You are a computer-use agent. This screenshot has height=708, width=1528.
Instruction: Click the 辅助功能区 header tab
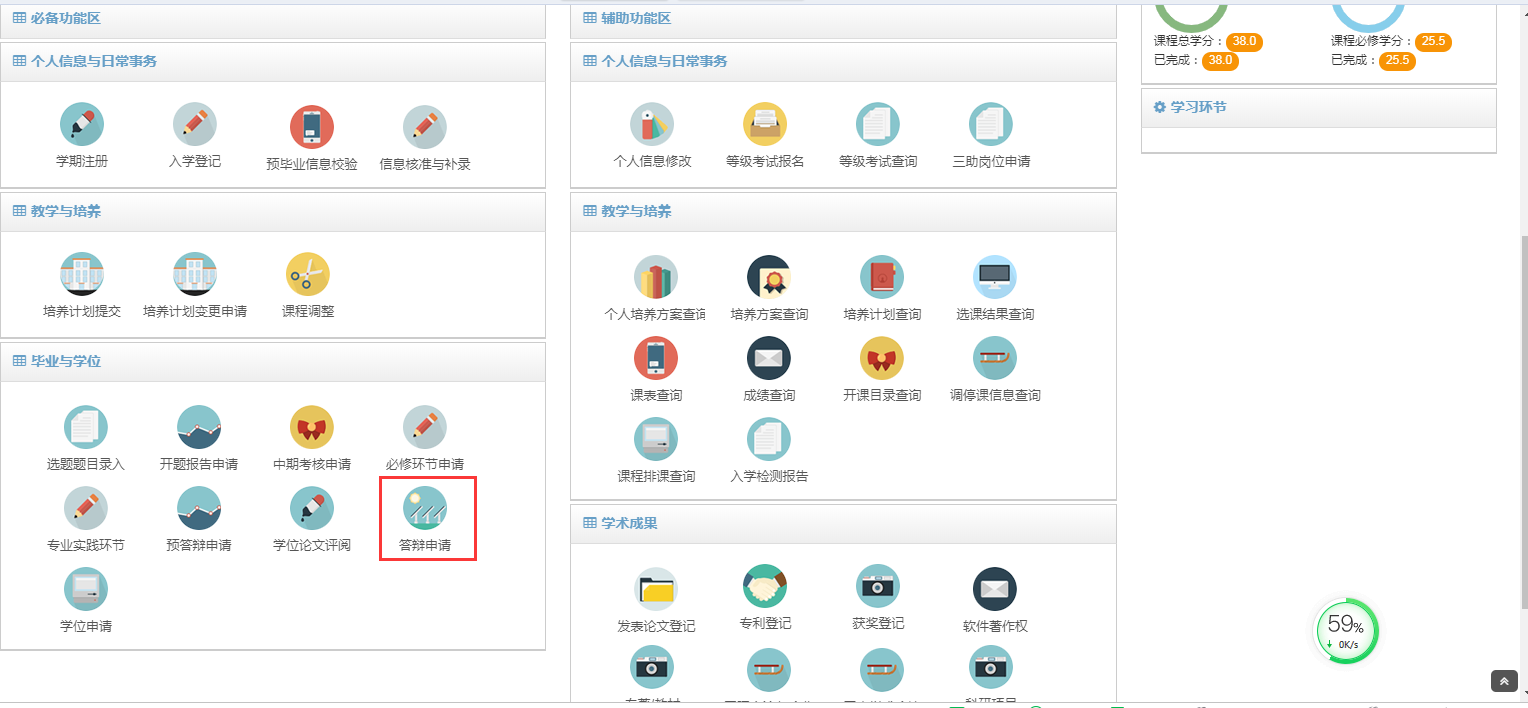635,18
